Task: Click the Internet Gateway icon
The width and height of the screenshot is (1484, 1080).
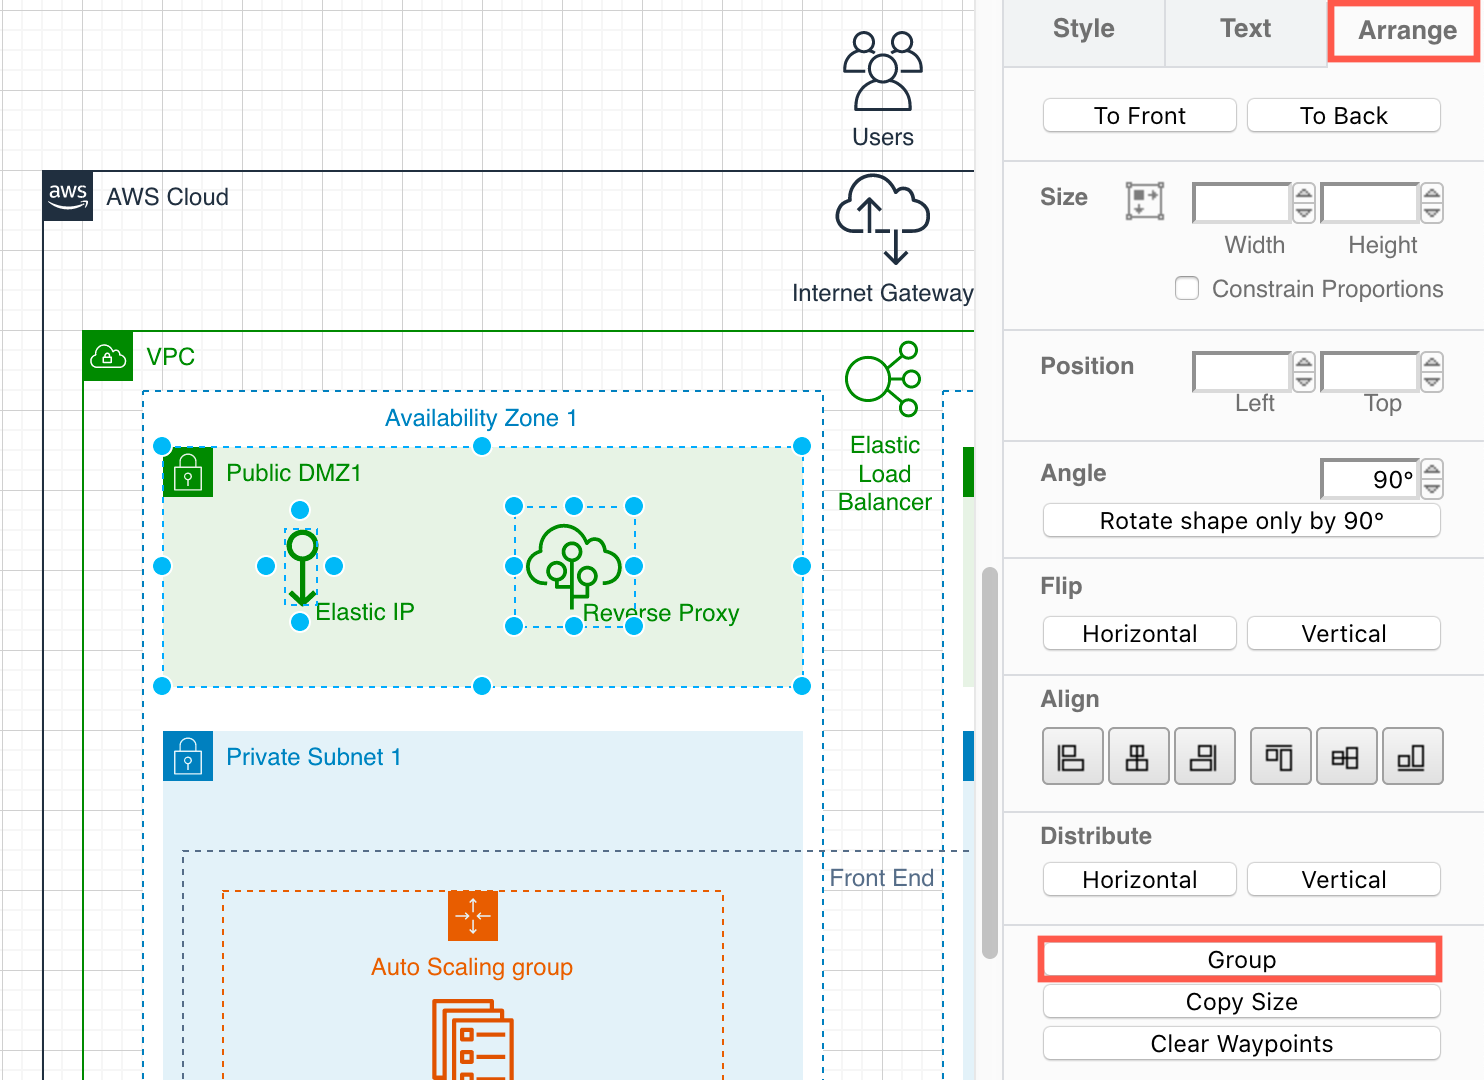Action: point(881,218)
